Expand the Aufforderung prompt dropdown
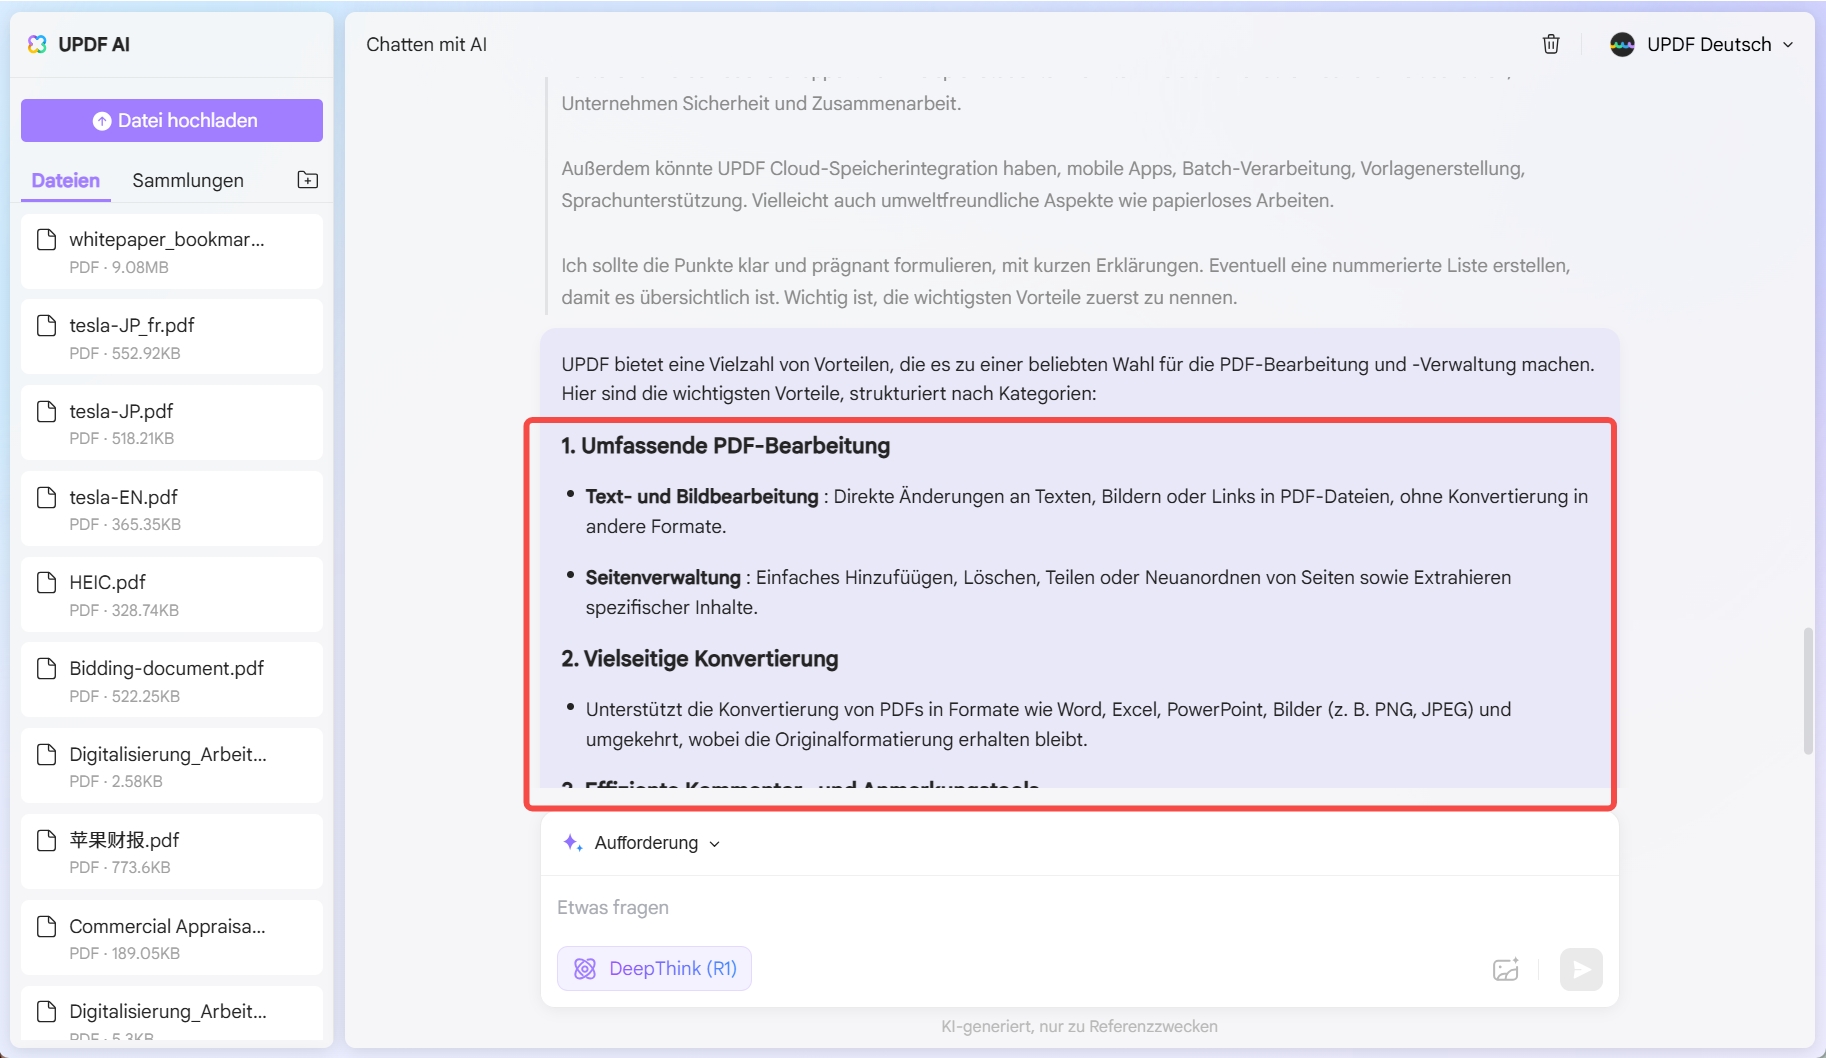Screen dimensions: 1826x1058 (x=656, y=843)
